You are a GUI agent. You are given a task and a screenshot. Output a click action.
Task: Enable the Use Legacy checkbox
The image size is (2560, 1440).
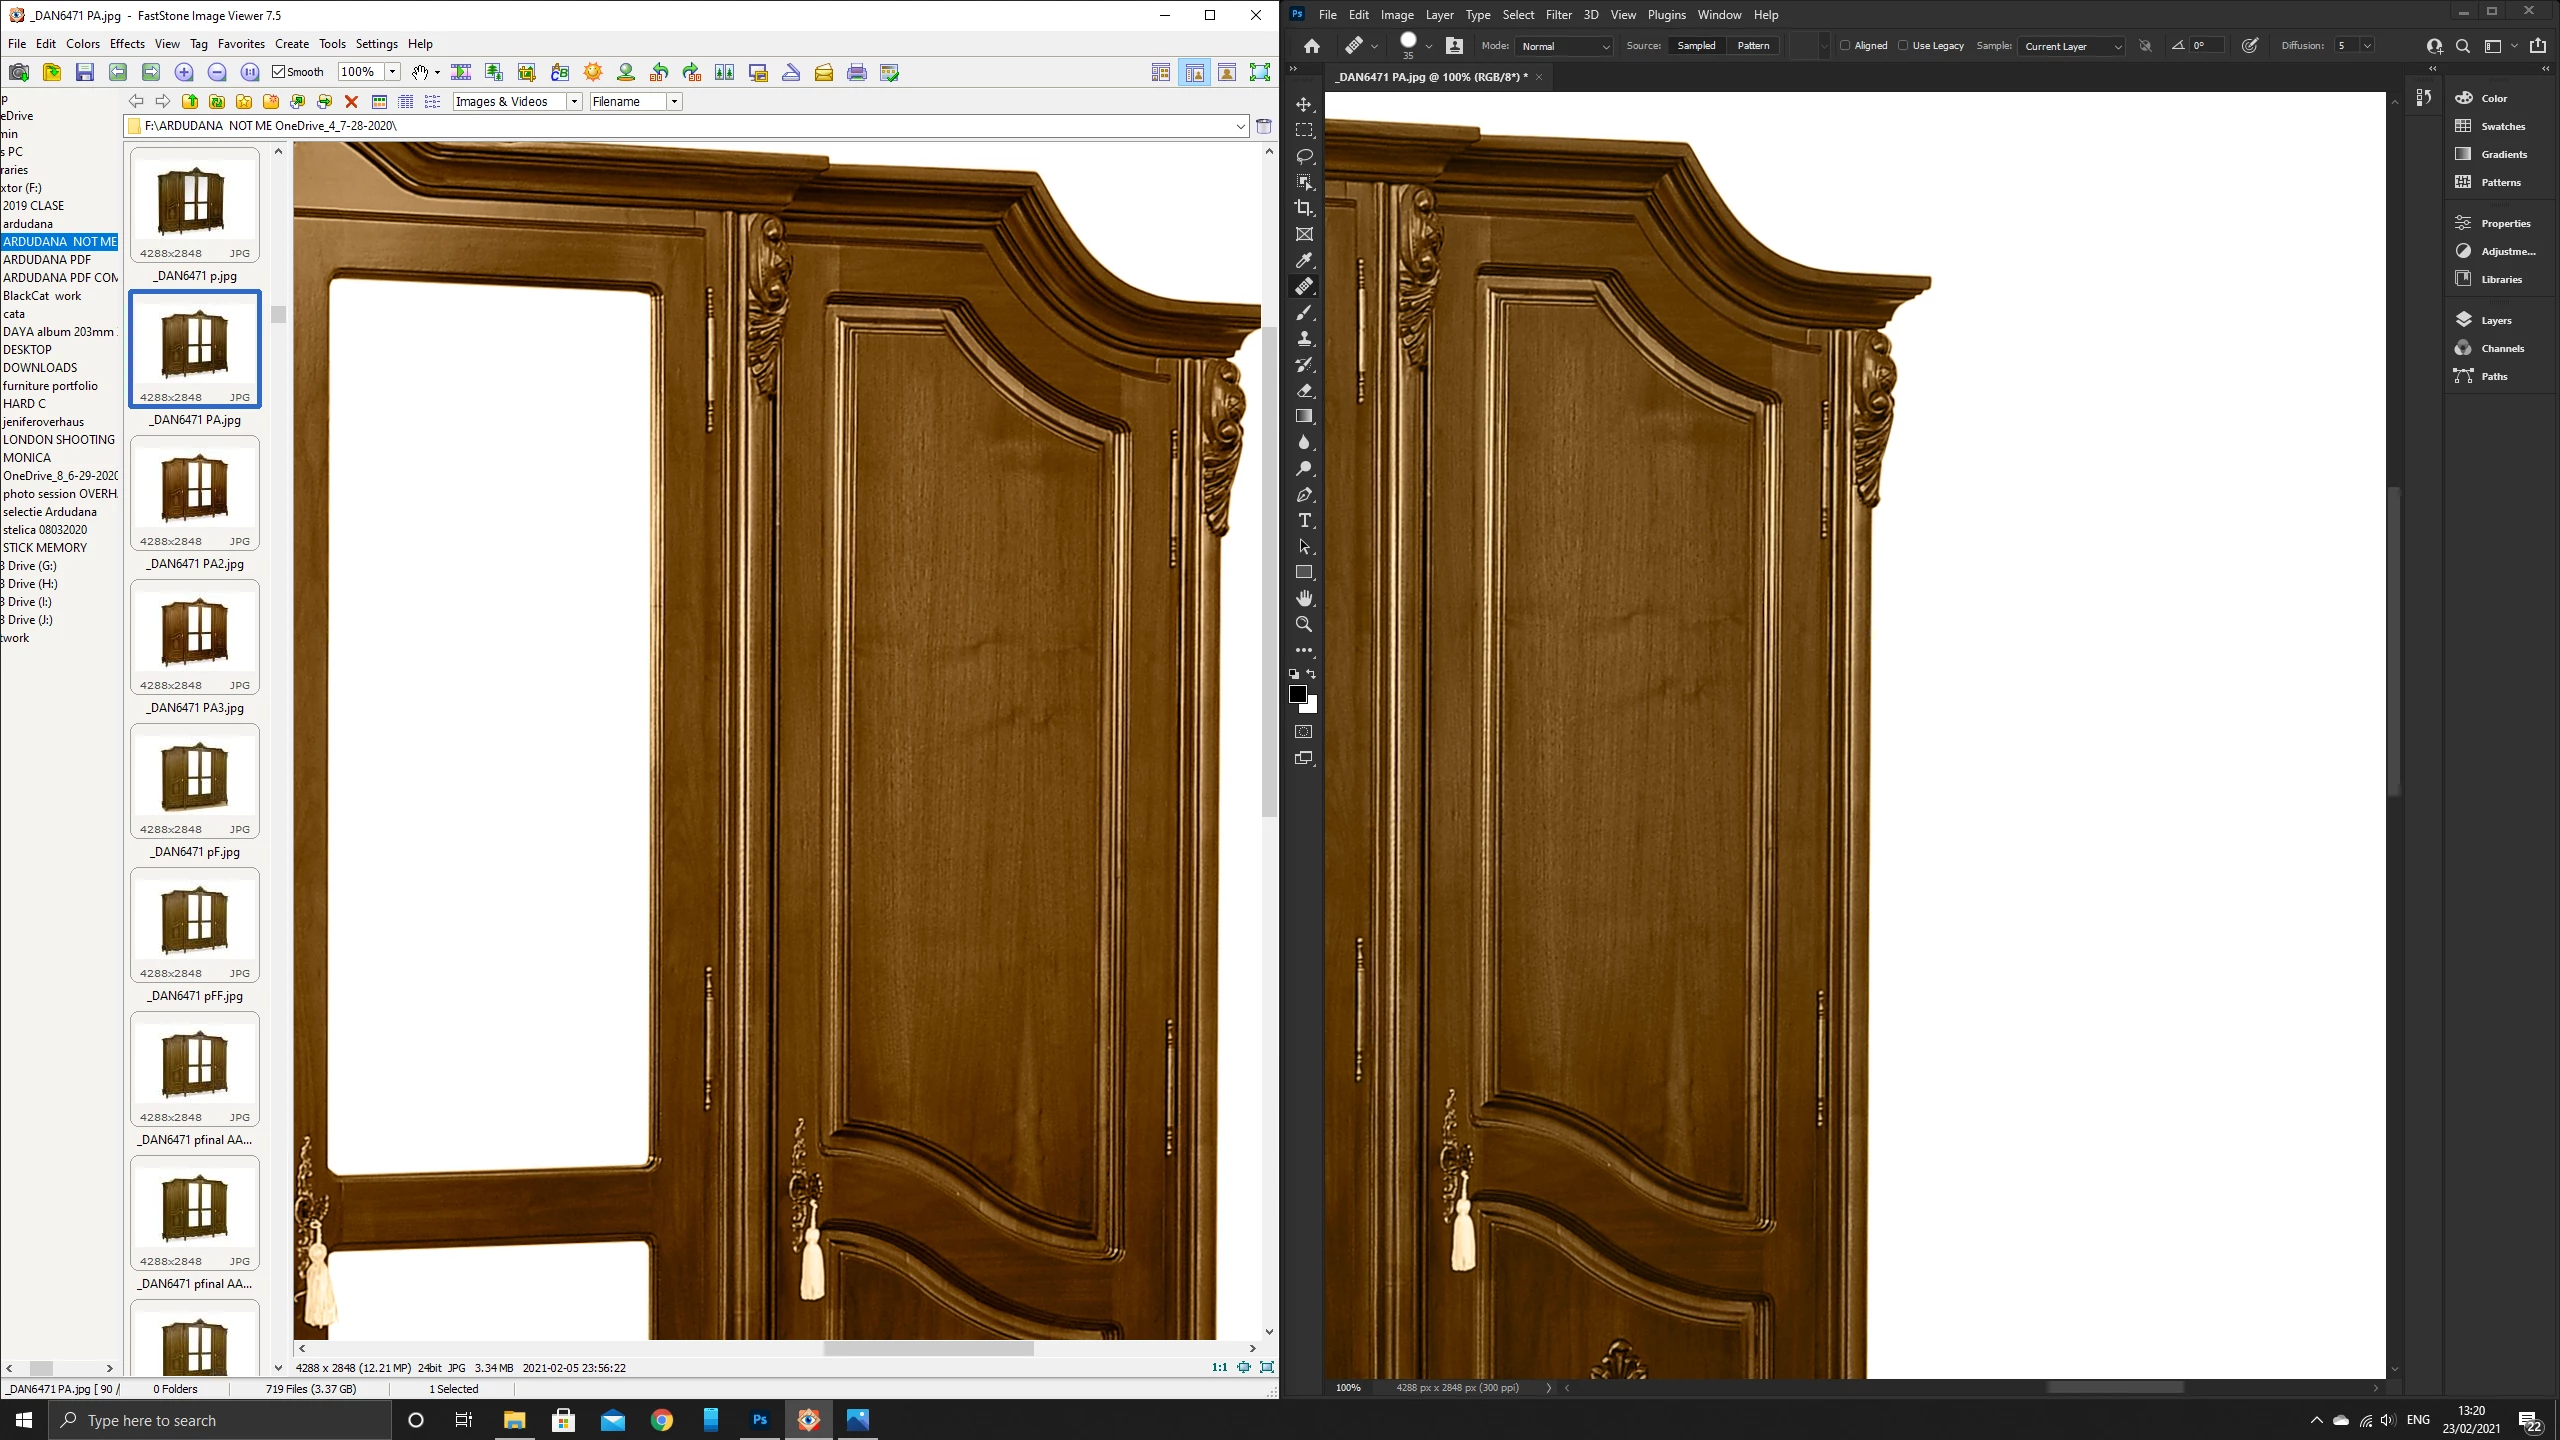point(1903,46)
